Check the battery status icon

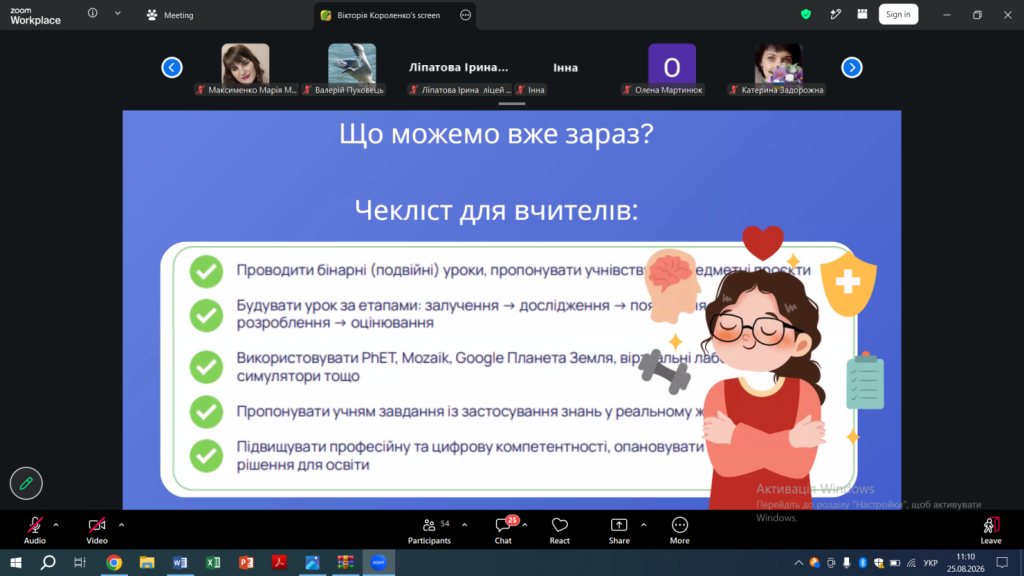[x=895, y=563]
